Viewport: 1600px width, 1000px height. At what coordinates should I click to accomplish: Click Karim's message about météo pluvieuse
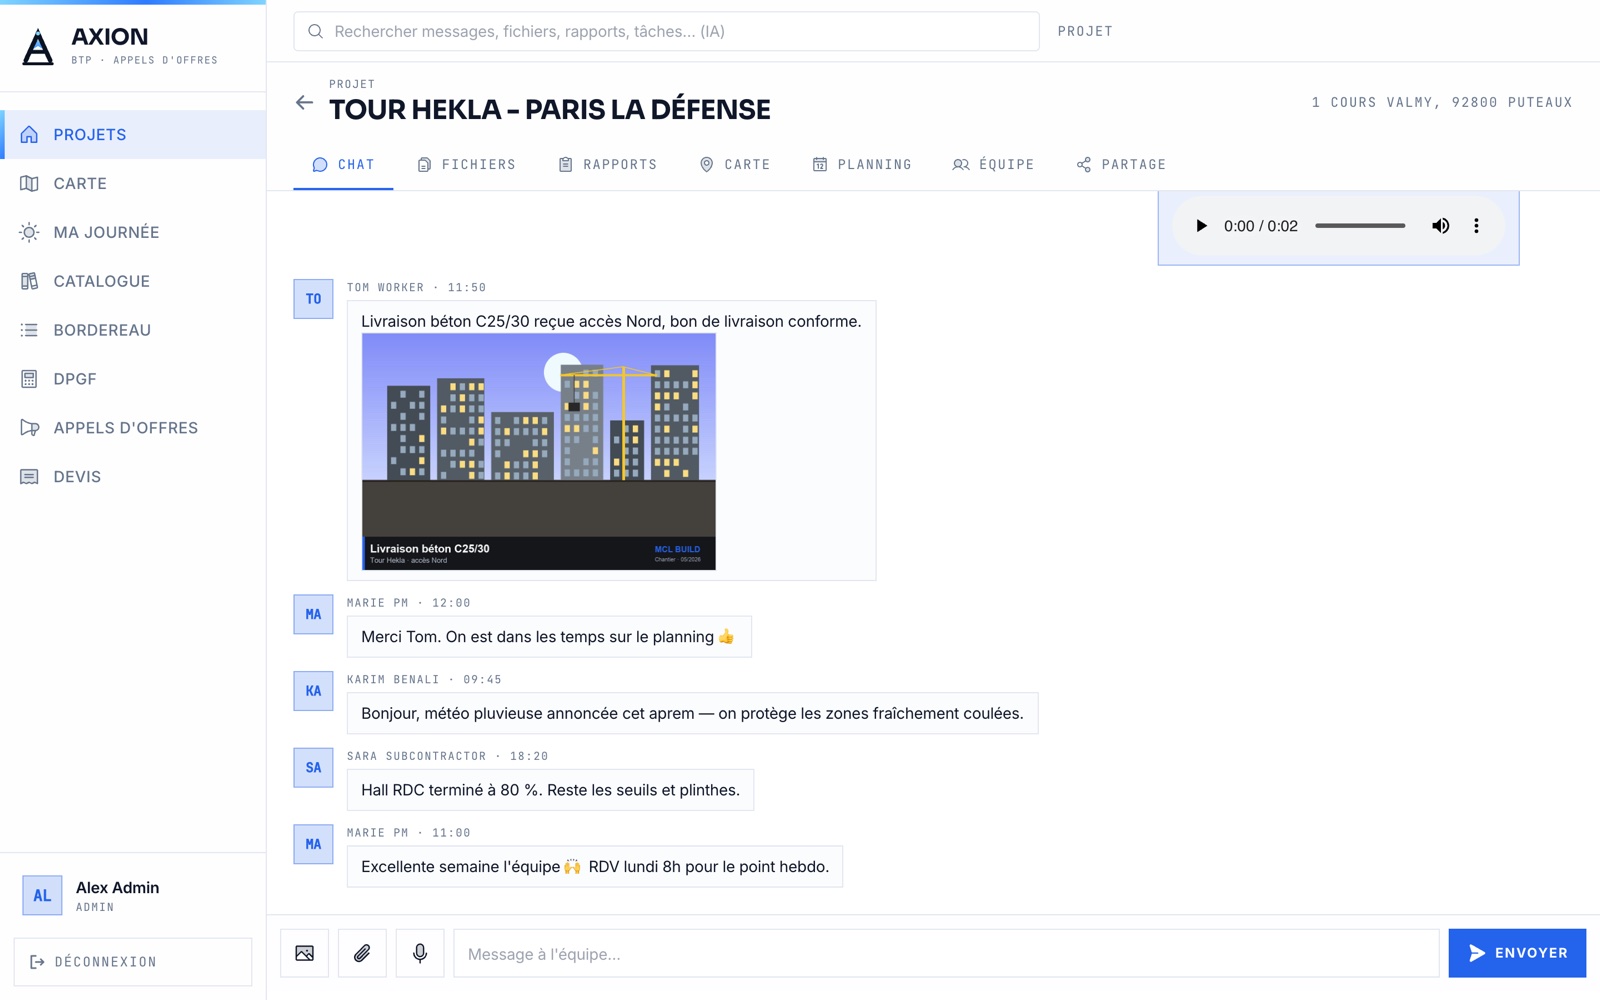point(692,713)
